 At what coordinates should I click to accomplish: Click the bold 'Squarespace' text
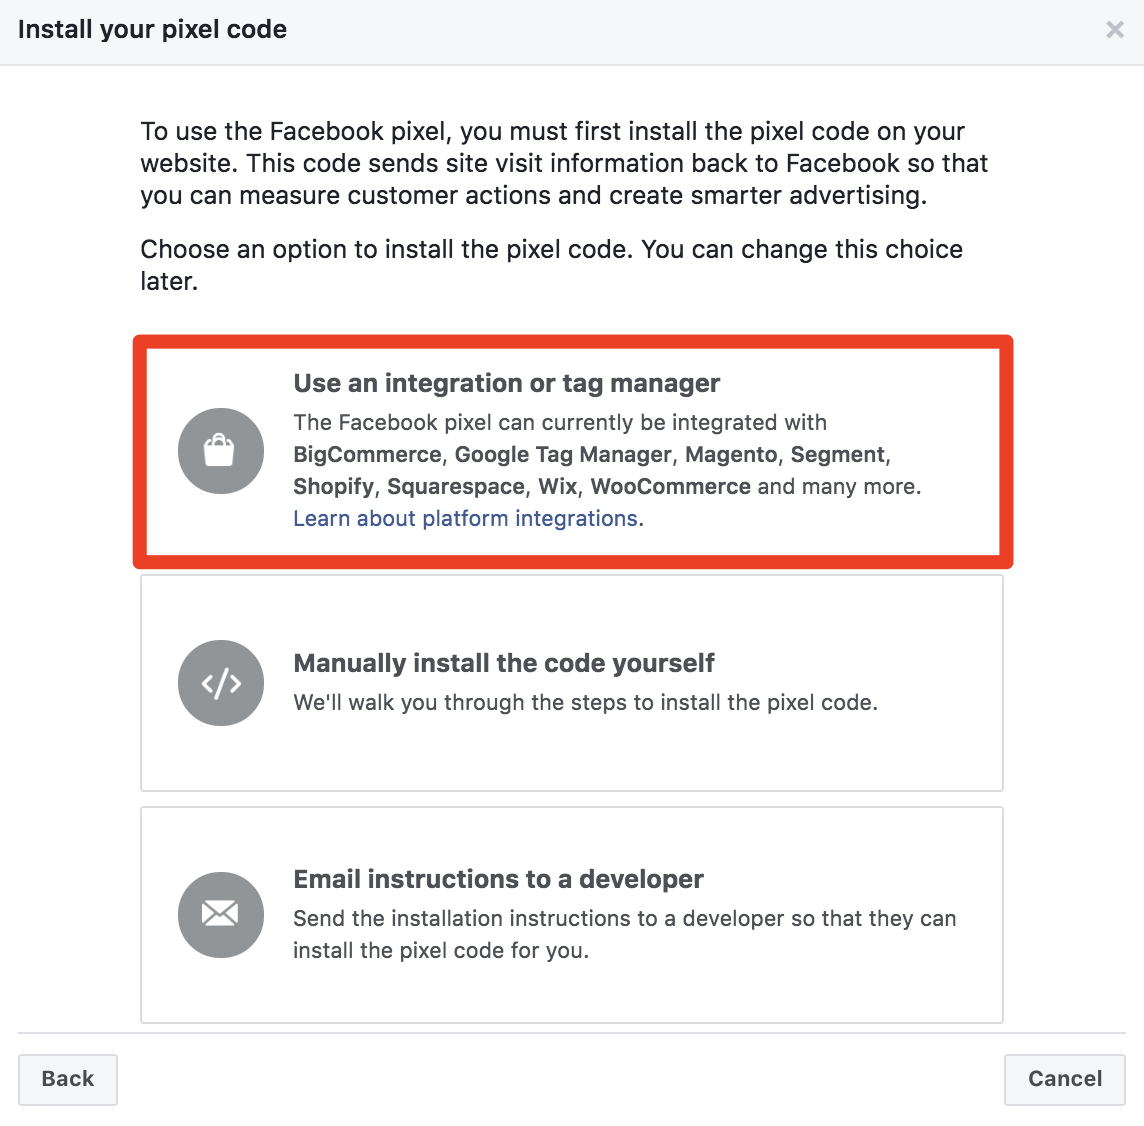pos(455,486)
